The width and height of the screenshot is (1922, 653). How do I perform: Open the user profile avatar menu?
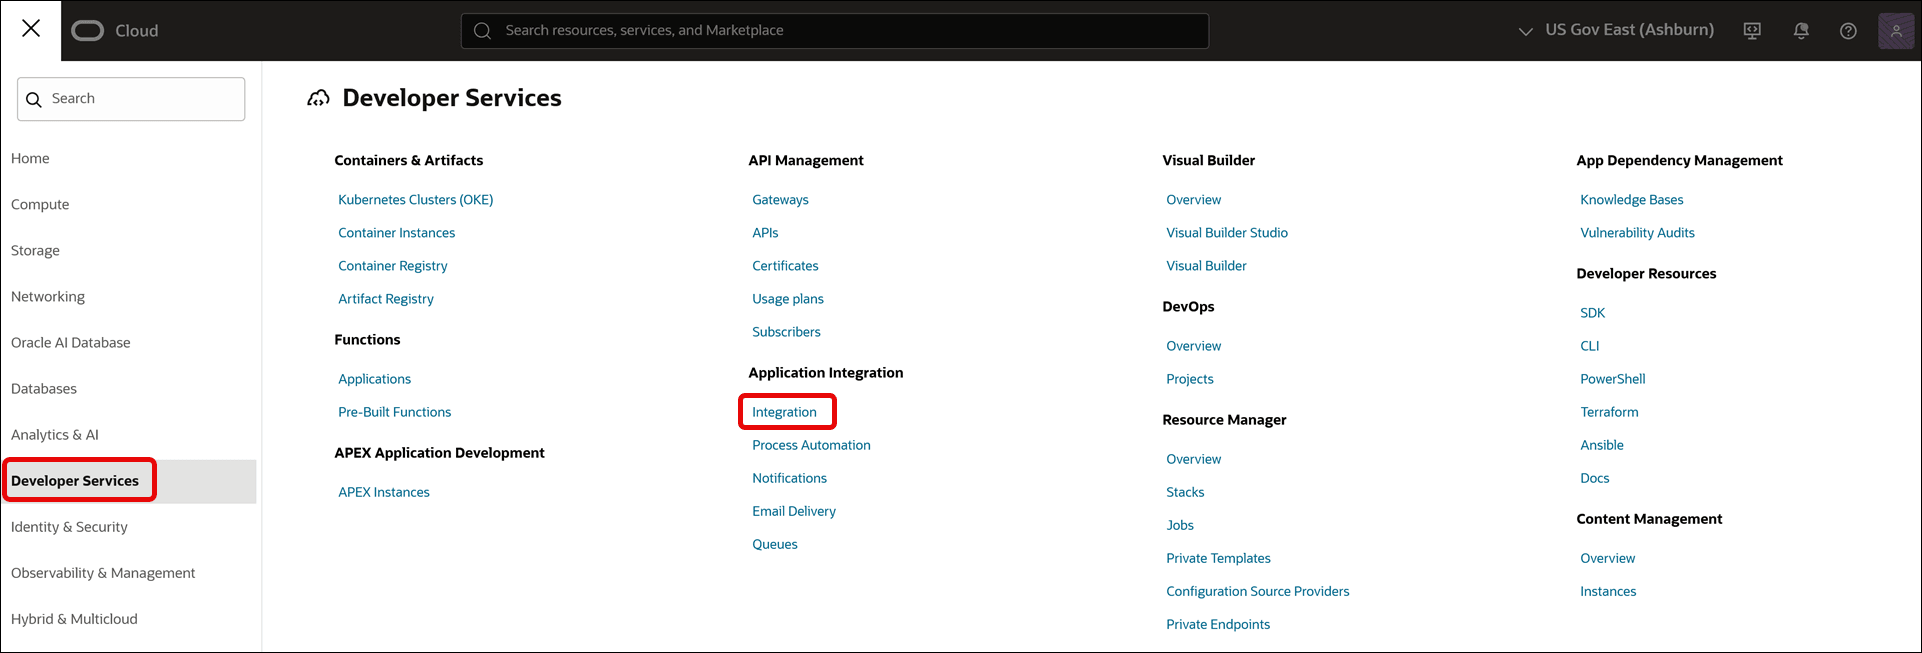1896,31
